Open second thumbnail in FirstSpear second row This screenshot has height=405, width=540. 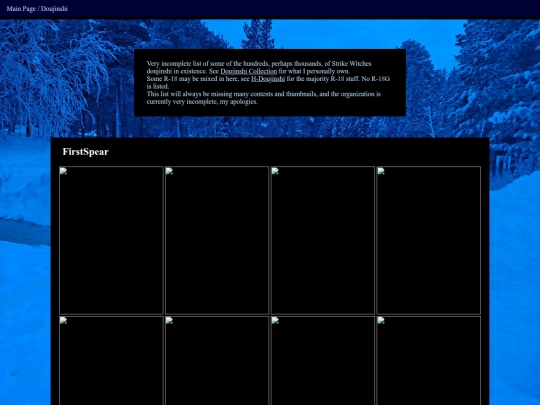coord(217,361)
